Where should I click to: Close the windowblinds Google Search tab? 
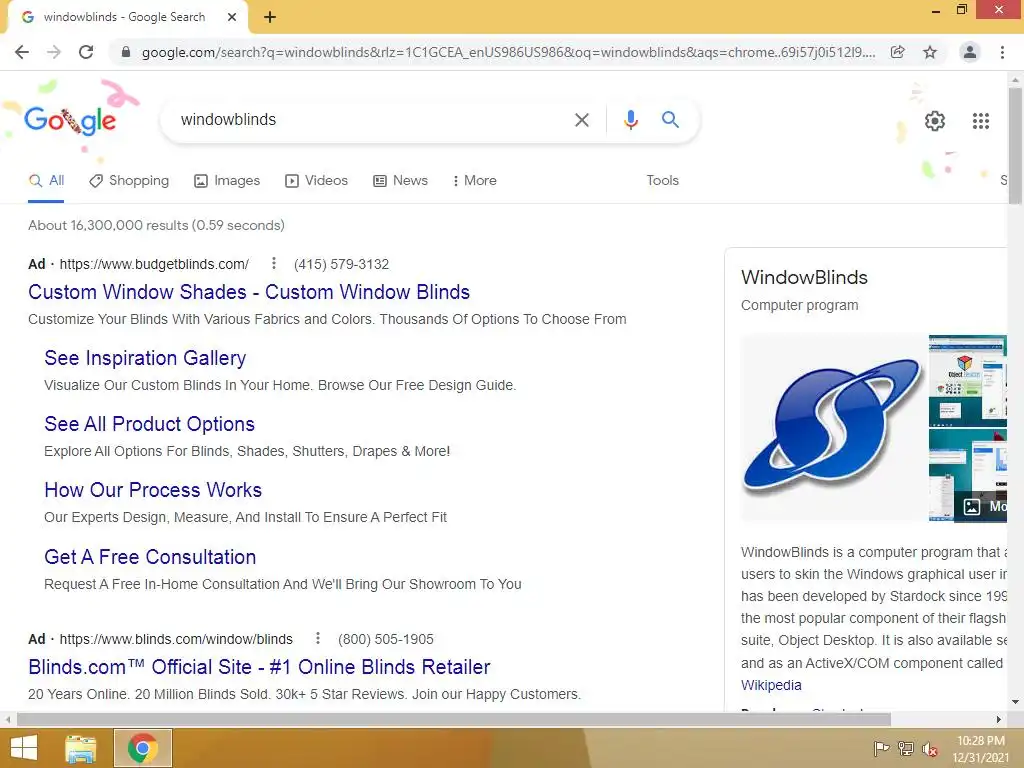pos(232,18)
